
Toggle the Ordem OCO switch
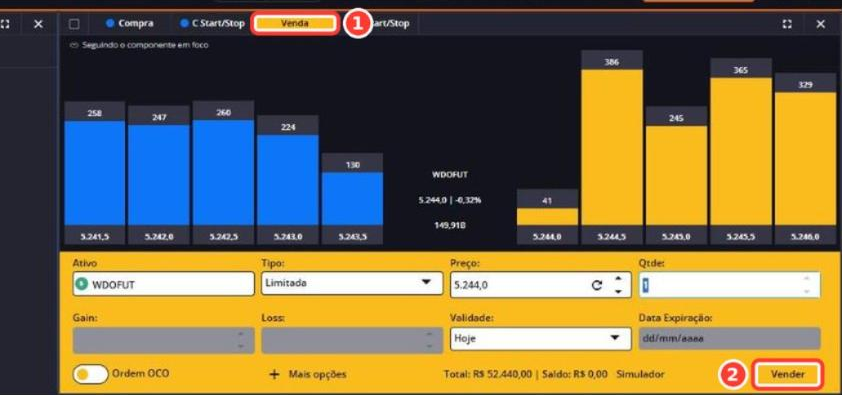pyautogui.click(x=91, y=374)
